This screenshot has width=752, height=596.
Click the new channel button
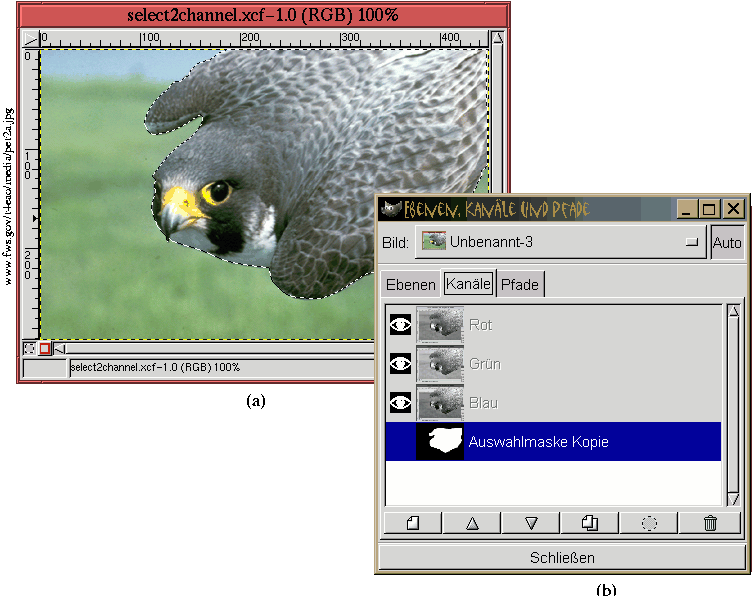click(411, 523)
